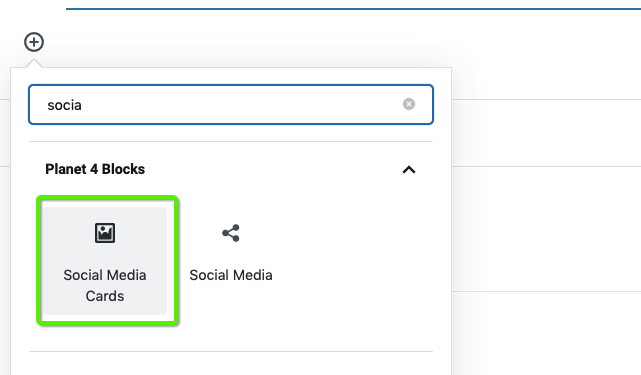This screenshot has width=641, height=375.
Task: Click the Planet 4 Blocks heading
Action: coord(95,169)
